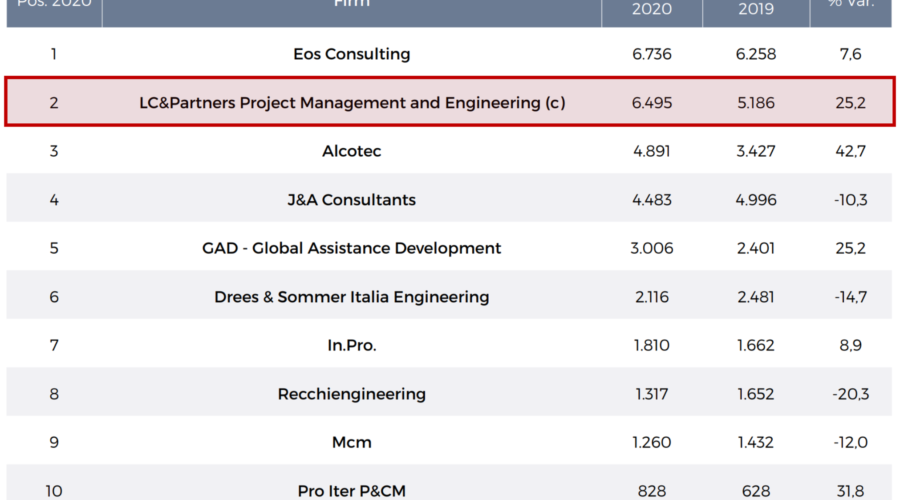Select the 2.116 value for Drees & Sommer
This screenshot has width=900, height=500.
click(x=651, y=297)
